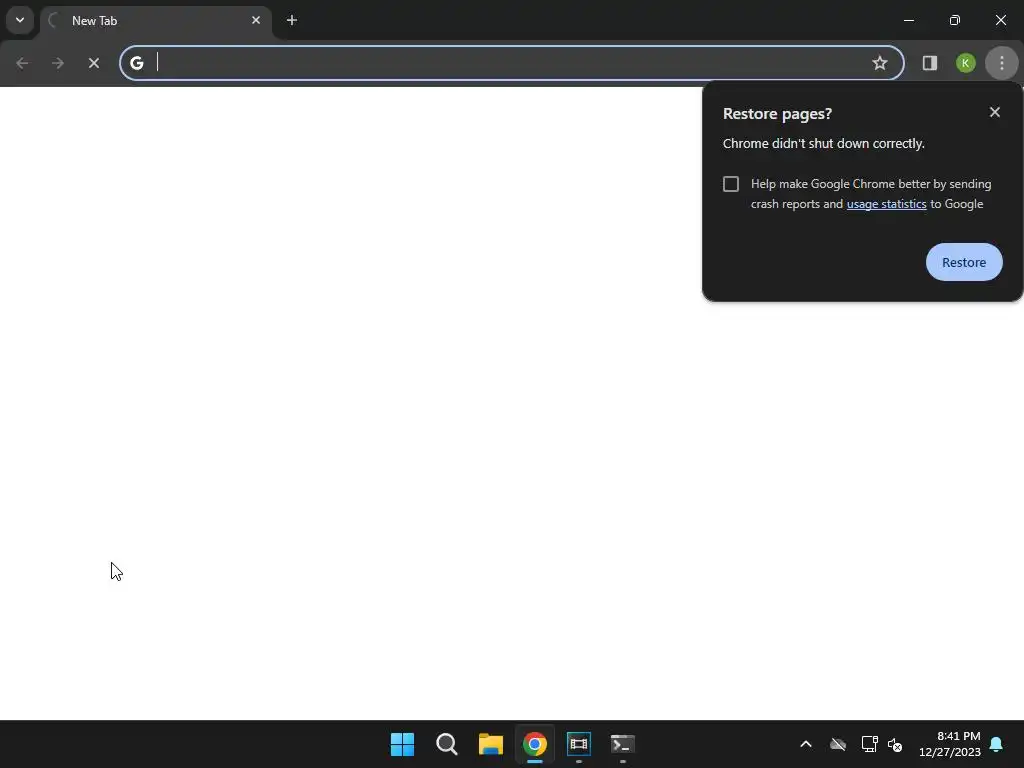Open the tab search dropdown arrow
Screen dimensions: 1024x768
click(x=20, y=20)
